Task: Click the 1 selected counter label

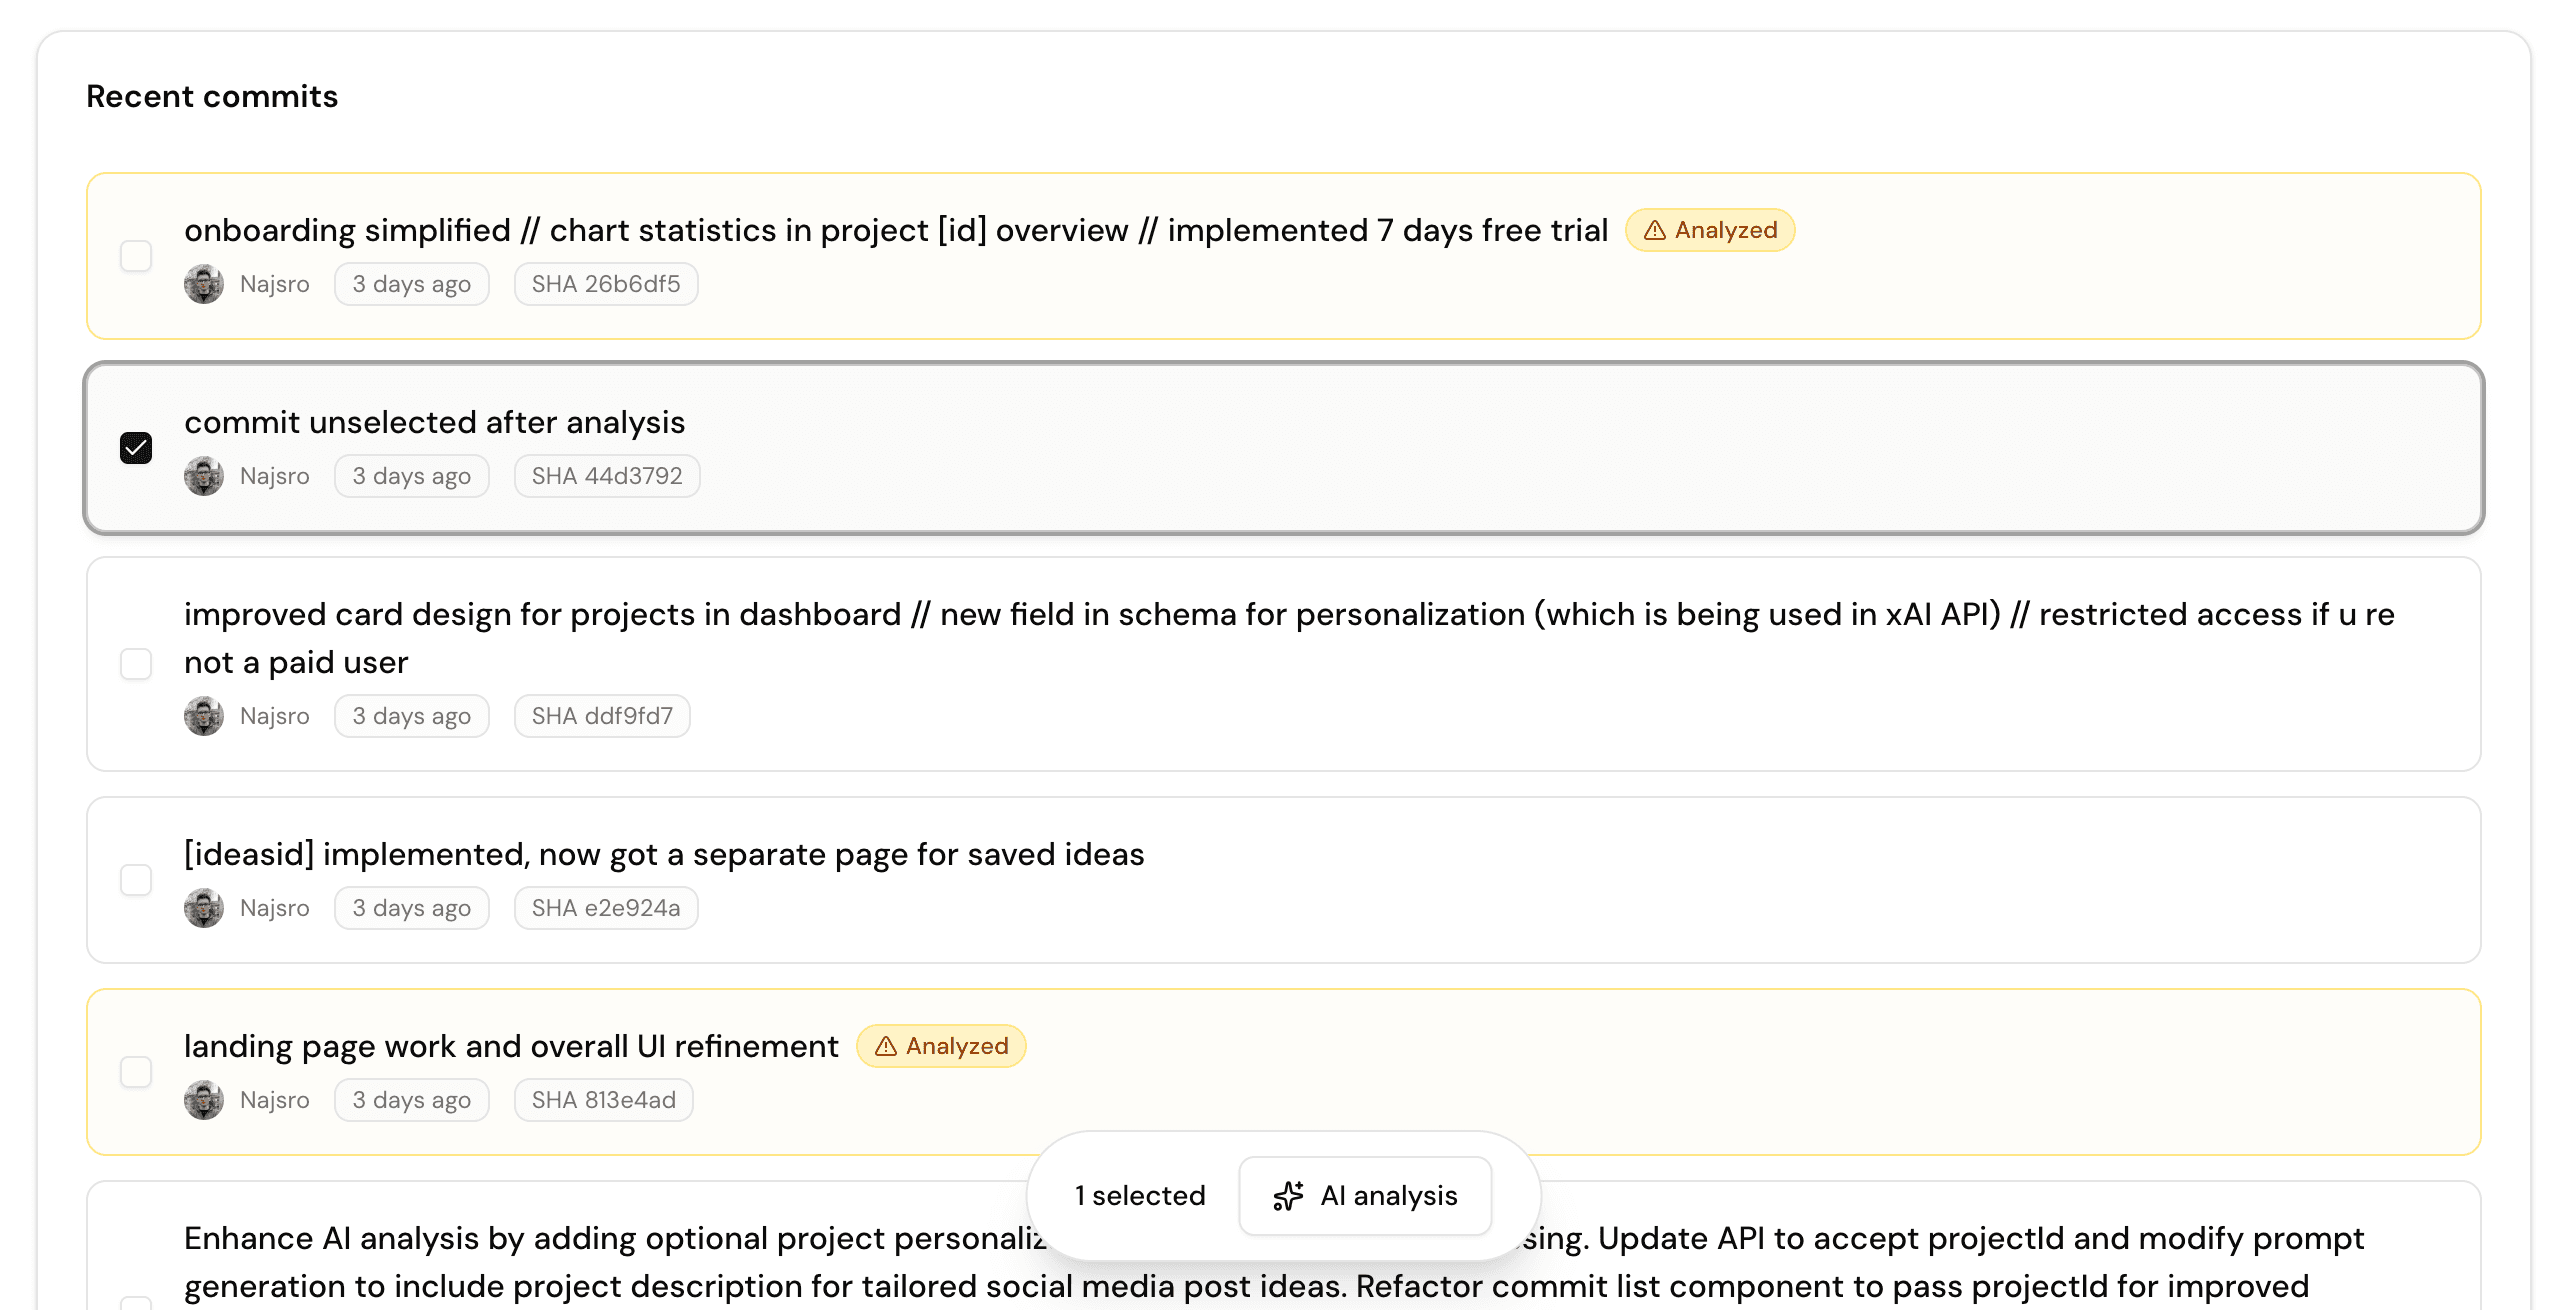Action: (1140, 1196)
